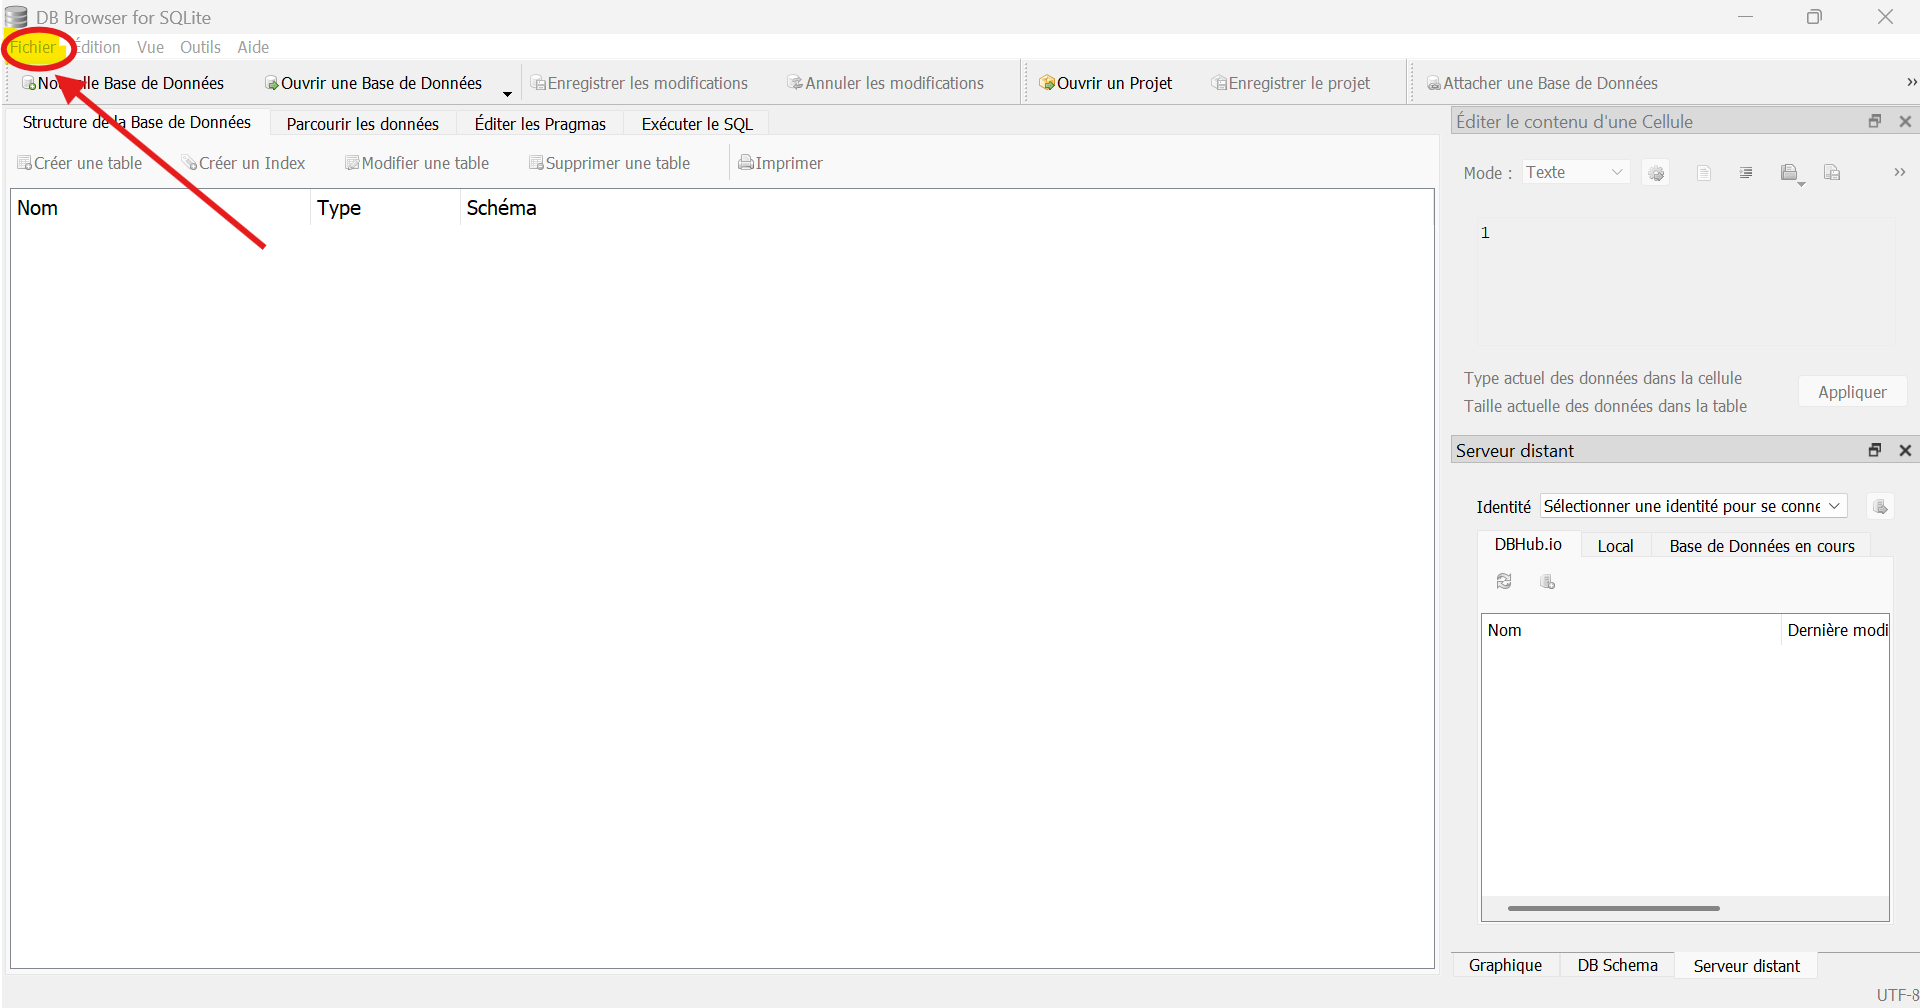This screenshot has width=1920, height=1008.
Task: Open the Mode Texte dropdown
Action: click(x=1575, y=172)
